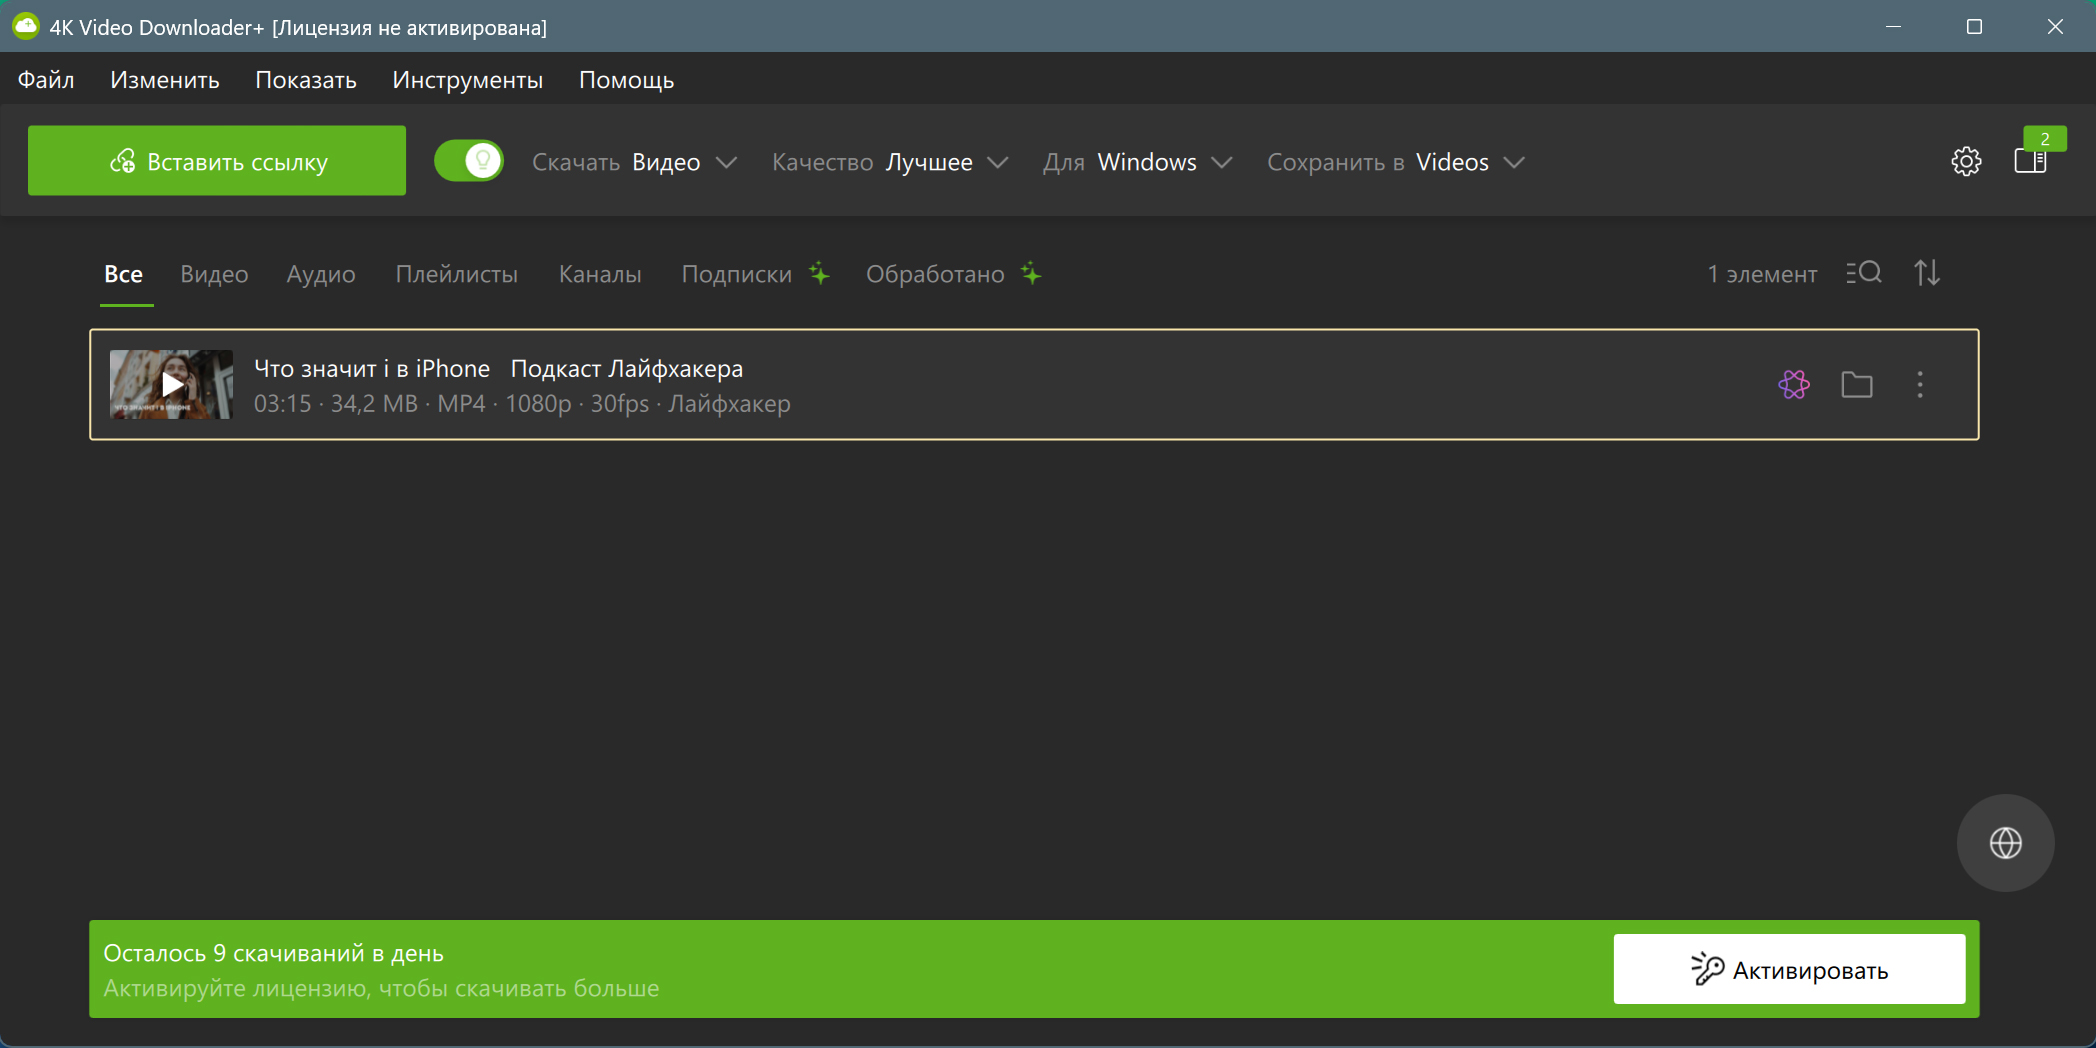The image size is (2096, 1048).
Task: Play the video via its thumbnail
Action: 171,384
